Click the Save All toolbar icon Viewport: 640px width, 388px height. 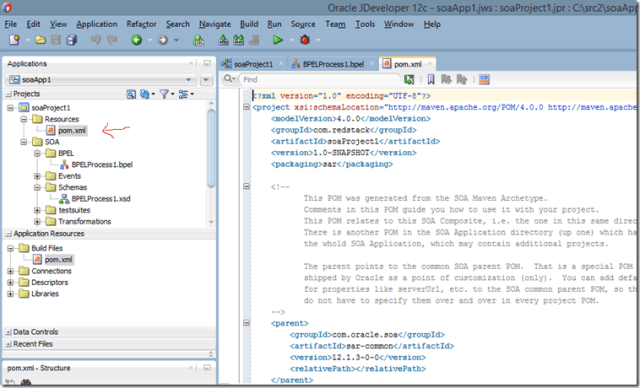(x=72, y=40)
